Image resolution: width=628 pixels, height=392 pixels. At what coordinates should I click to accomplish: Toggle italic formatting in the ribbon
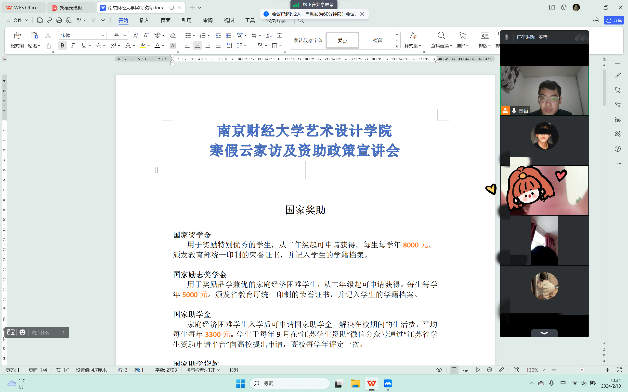[x=73, y=46]
